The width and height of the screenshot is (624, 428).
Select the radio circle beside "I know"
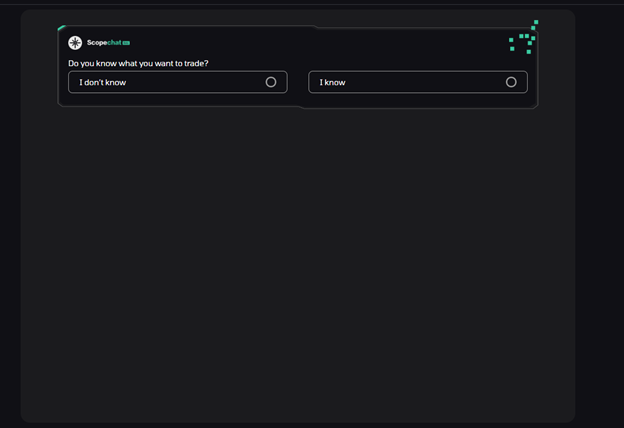point(511,82)
